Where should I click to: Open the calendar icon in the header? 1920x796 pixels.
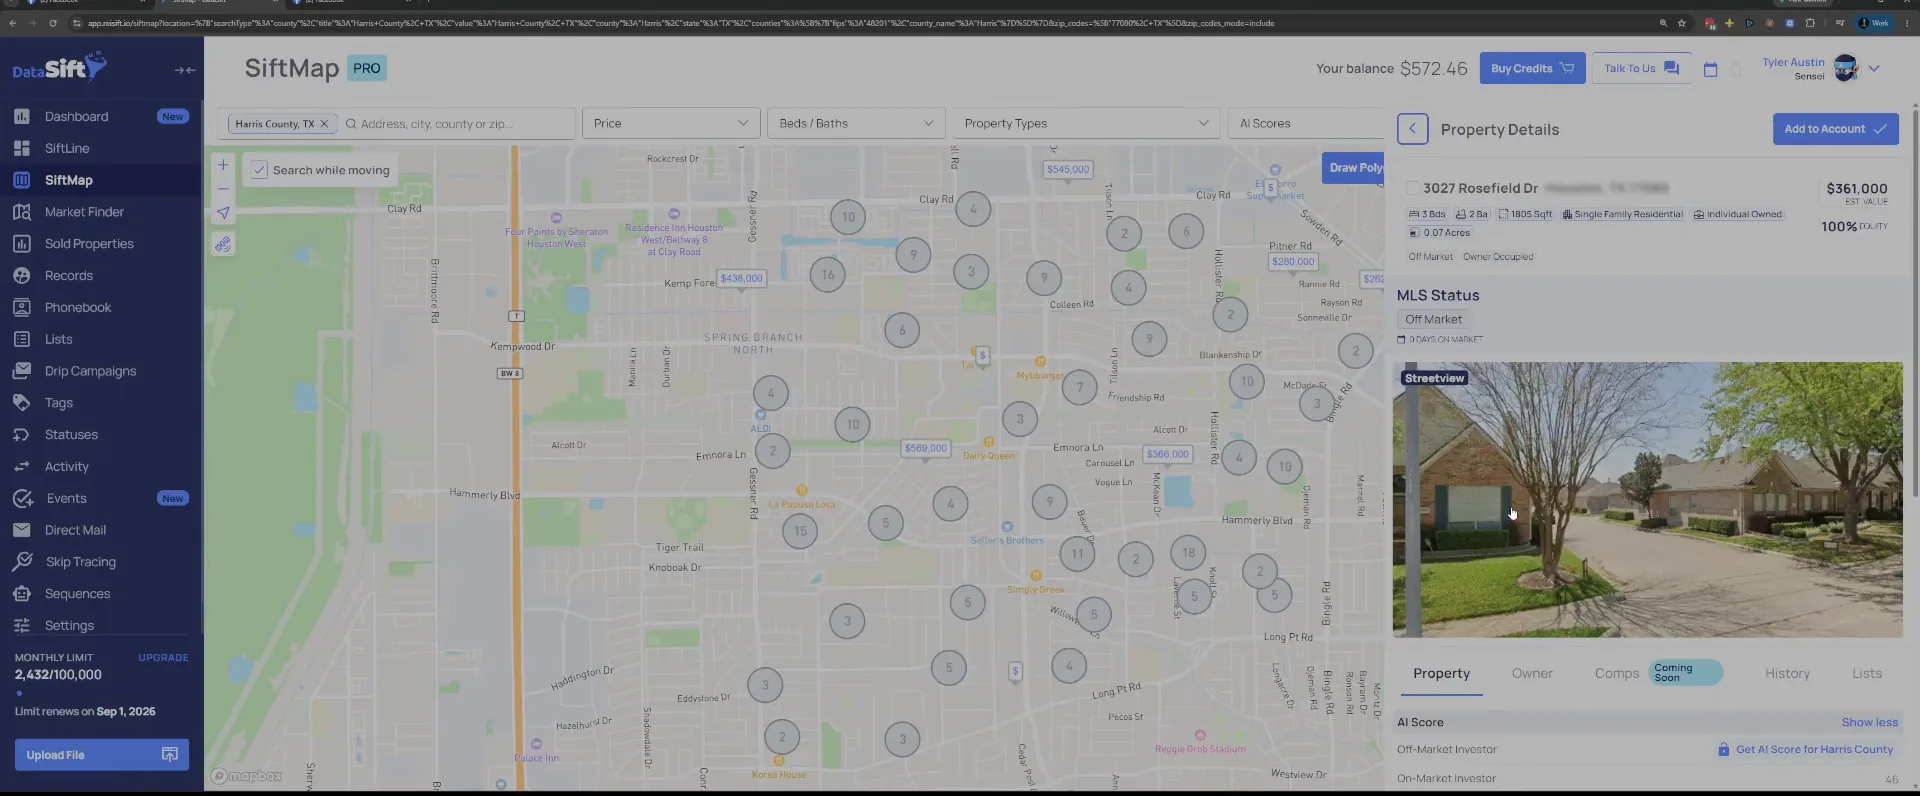1710,69
